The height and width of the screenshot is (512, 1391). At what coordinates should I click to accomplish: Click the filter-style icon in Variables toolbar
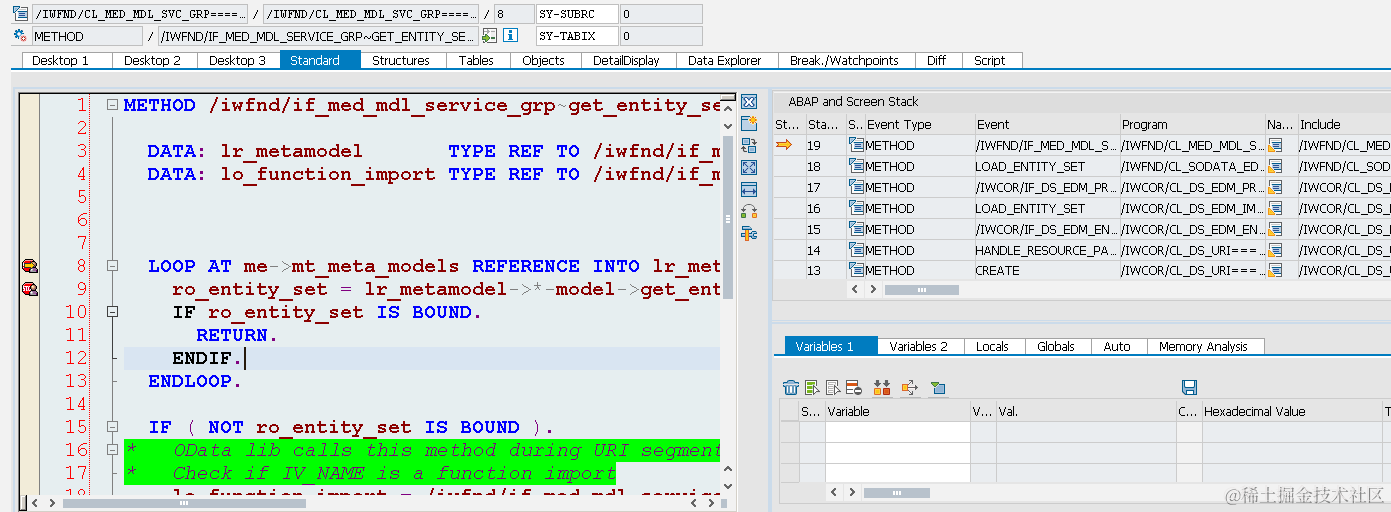938,388
